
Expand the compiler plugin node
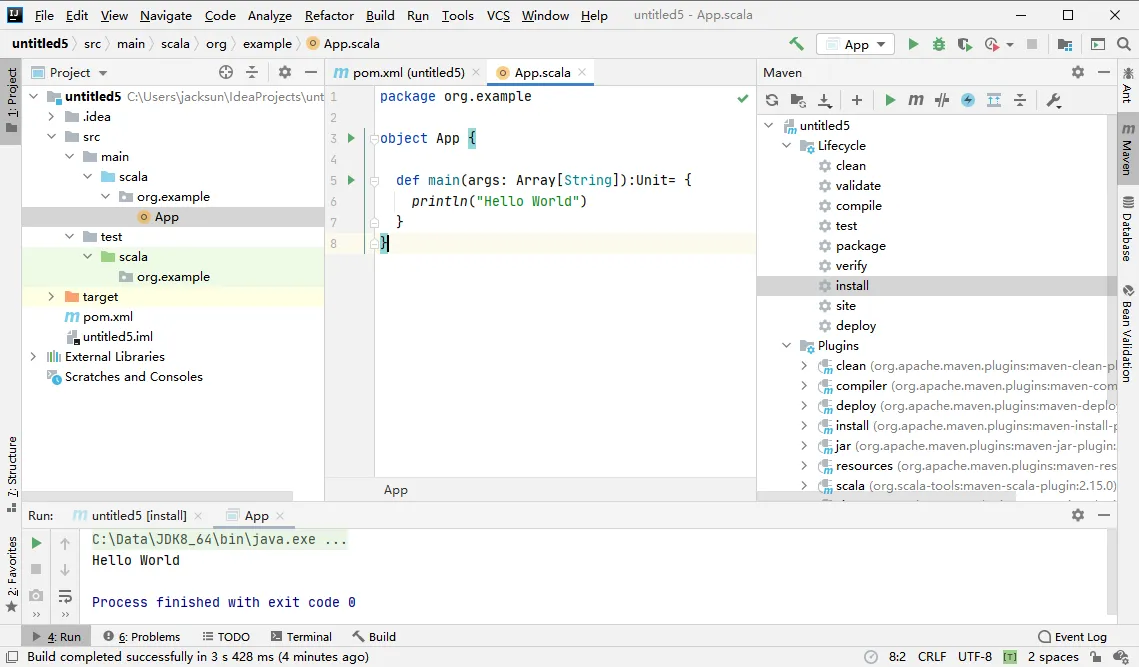pos(804,386)
